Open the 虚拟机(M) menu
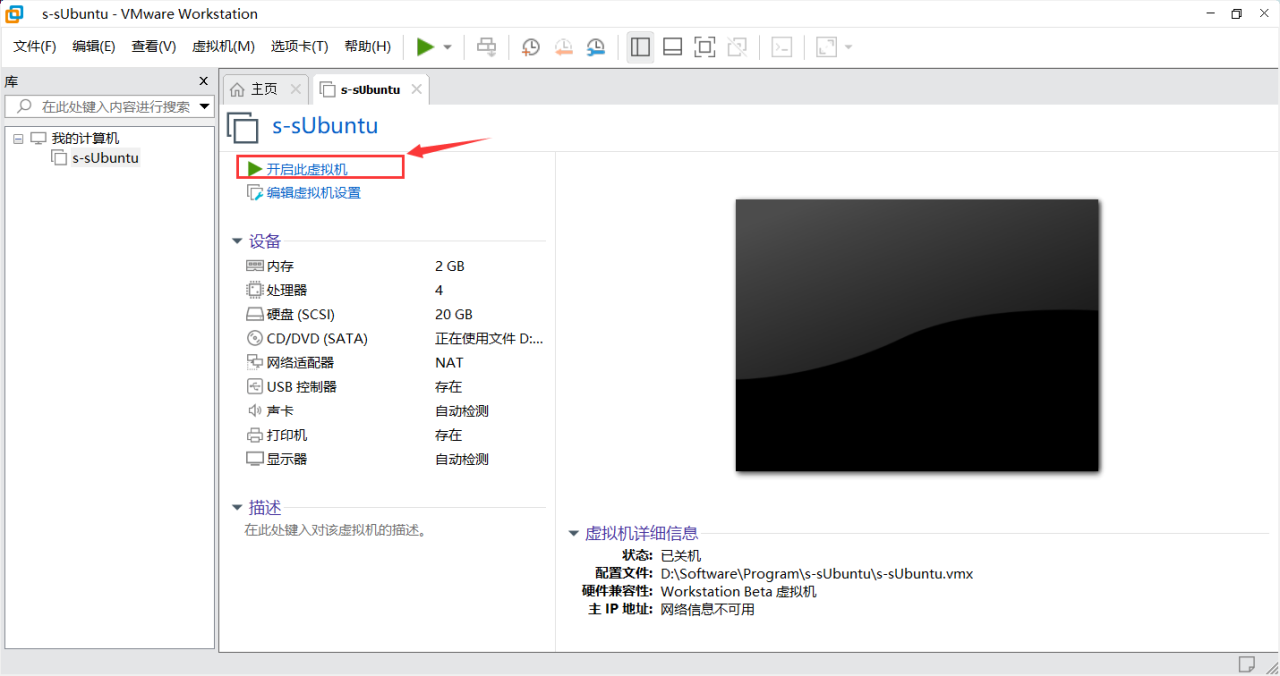This screenshot has height=676, width=1280. click(x=223, y=47)
